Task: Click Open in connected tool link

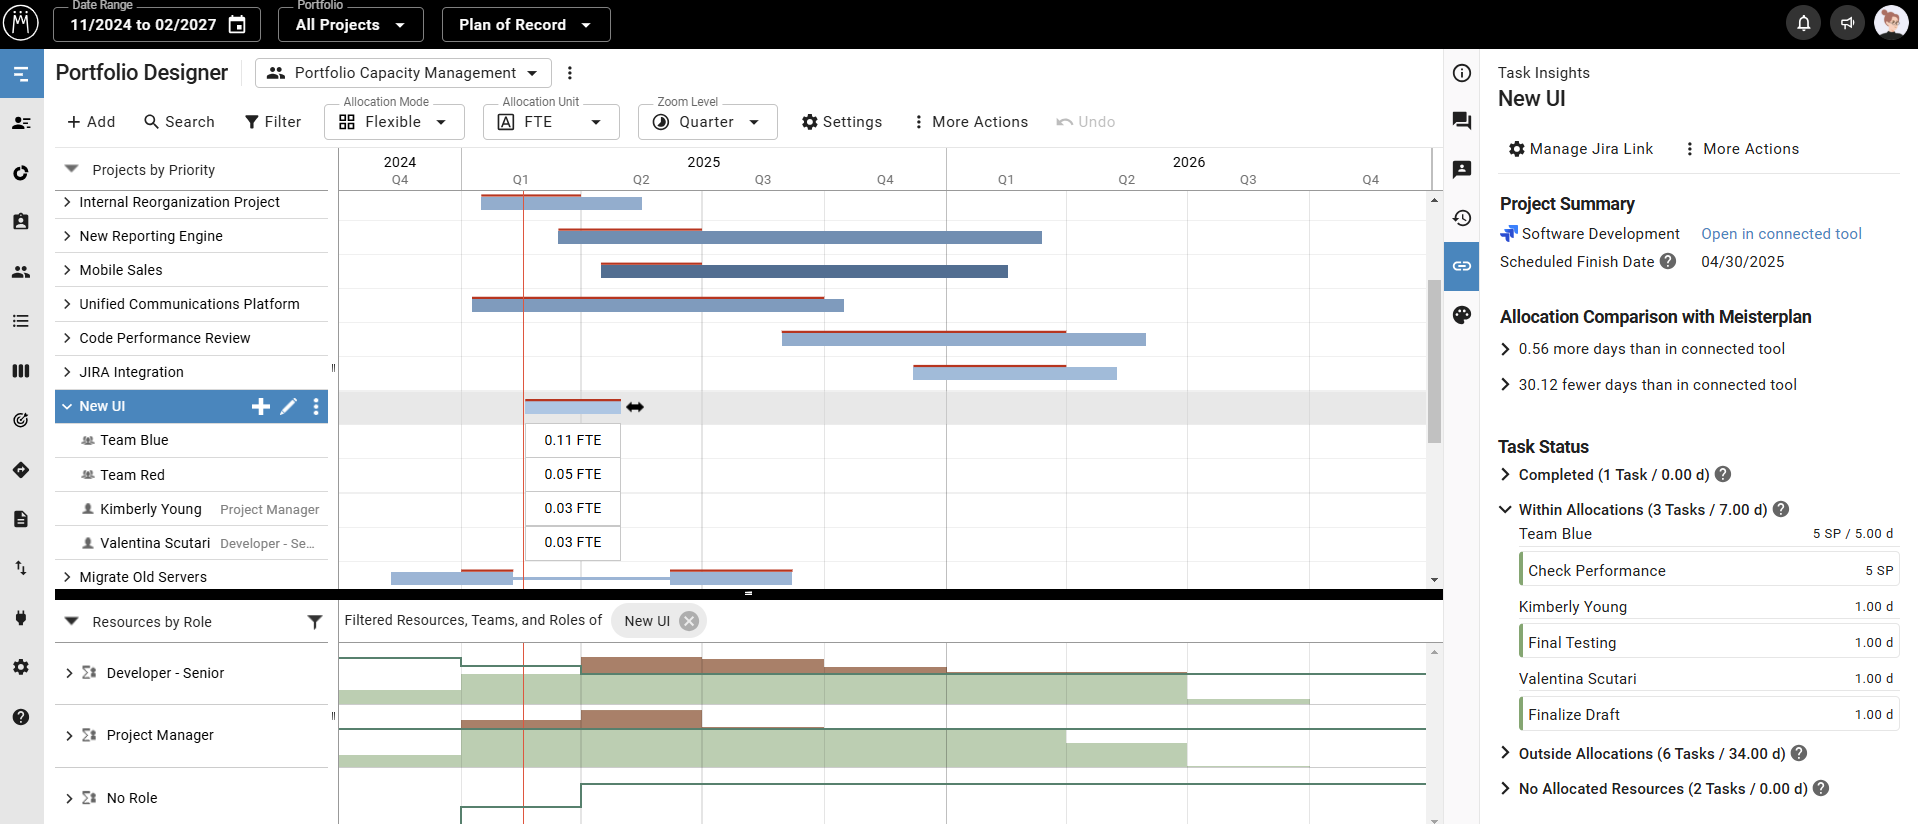Action: coord(1781,234)
